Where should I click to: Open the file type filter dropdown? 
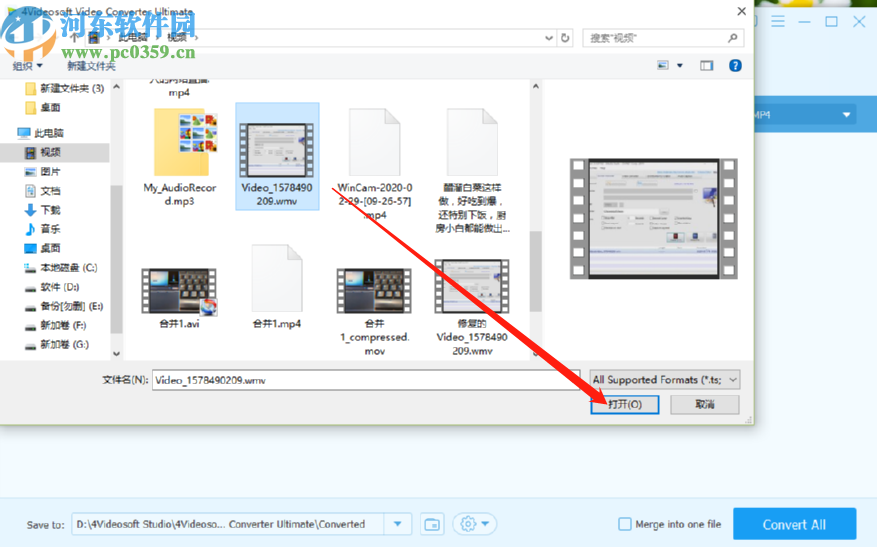click(x=665, y=380)
